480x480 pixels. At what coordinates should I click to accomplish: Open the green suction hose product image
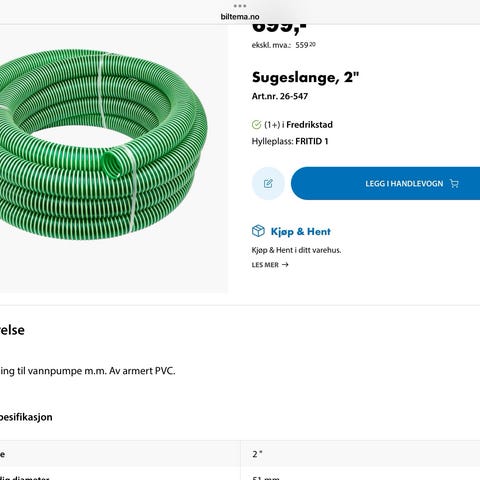[x=102, y=144]
